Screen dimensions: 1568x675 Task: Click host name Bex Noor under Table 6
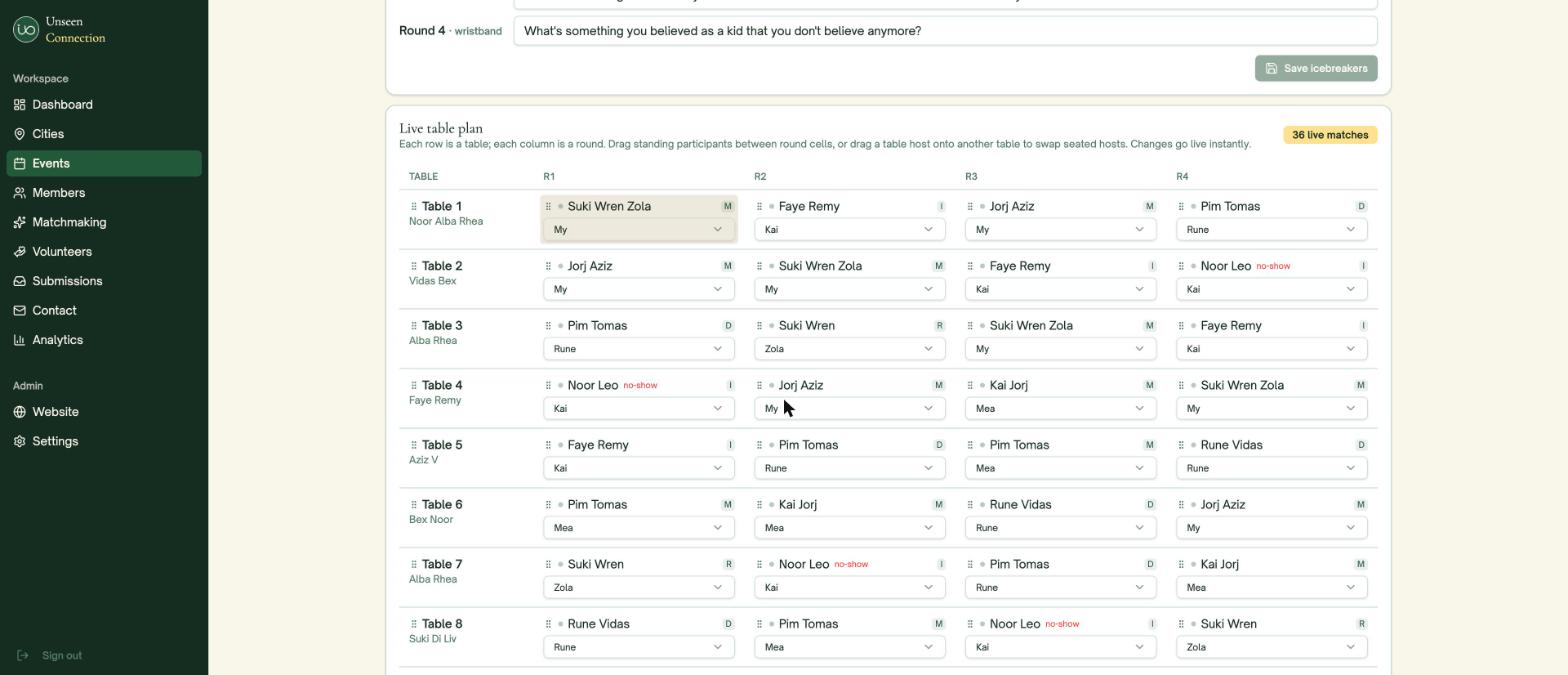click(x=431, y=520)
